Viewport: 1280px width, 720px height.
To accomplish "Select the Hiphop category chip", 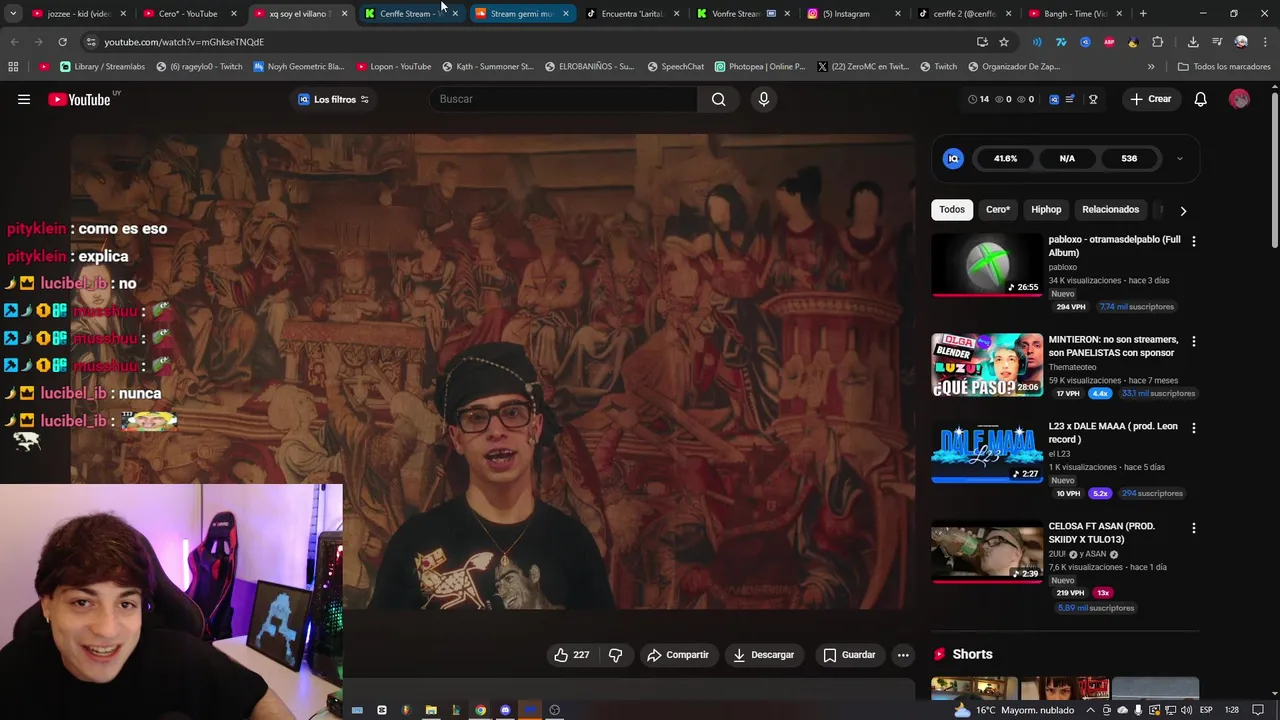I will pos(1046,210).
